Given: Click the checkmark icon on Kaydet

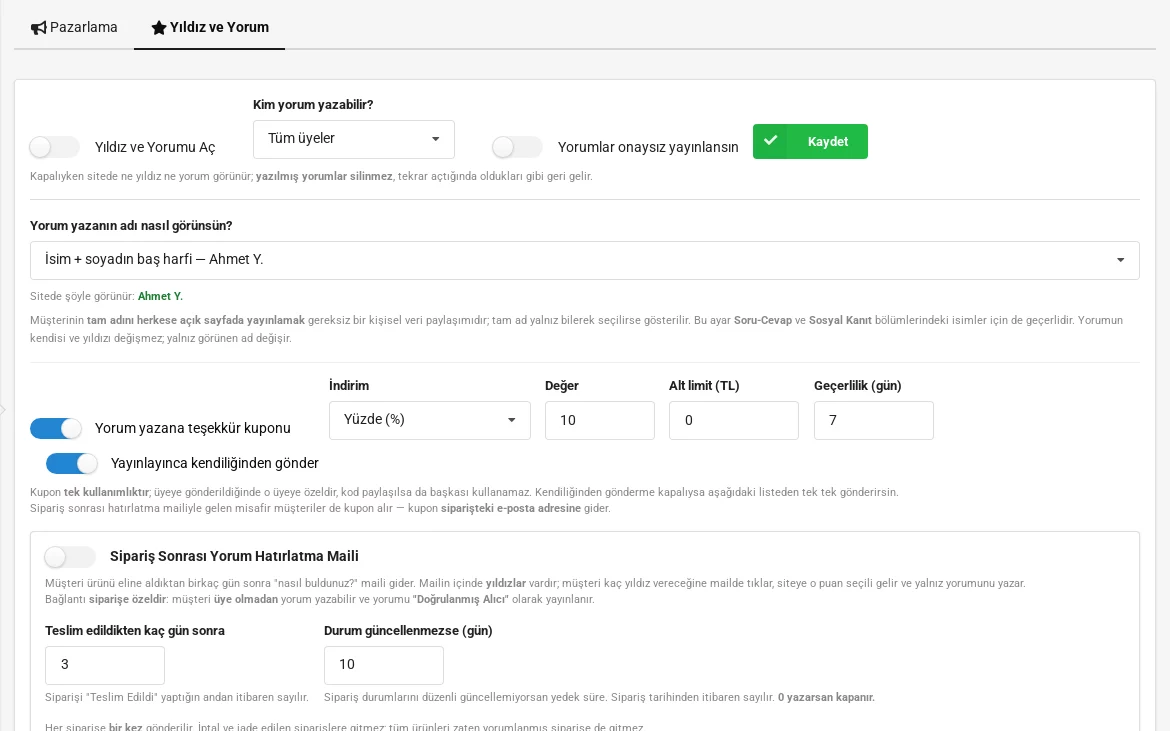Looking at the screenshot, I should coord(771,140).
